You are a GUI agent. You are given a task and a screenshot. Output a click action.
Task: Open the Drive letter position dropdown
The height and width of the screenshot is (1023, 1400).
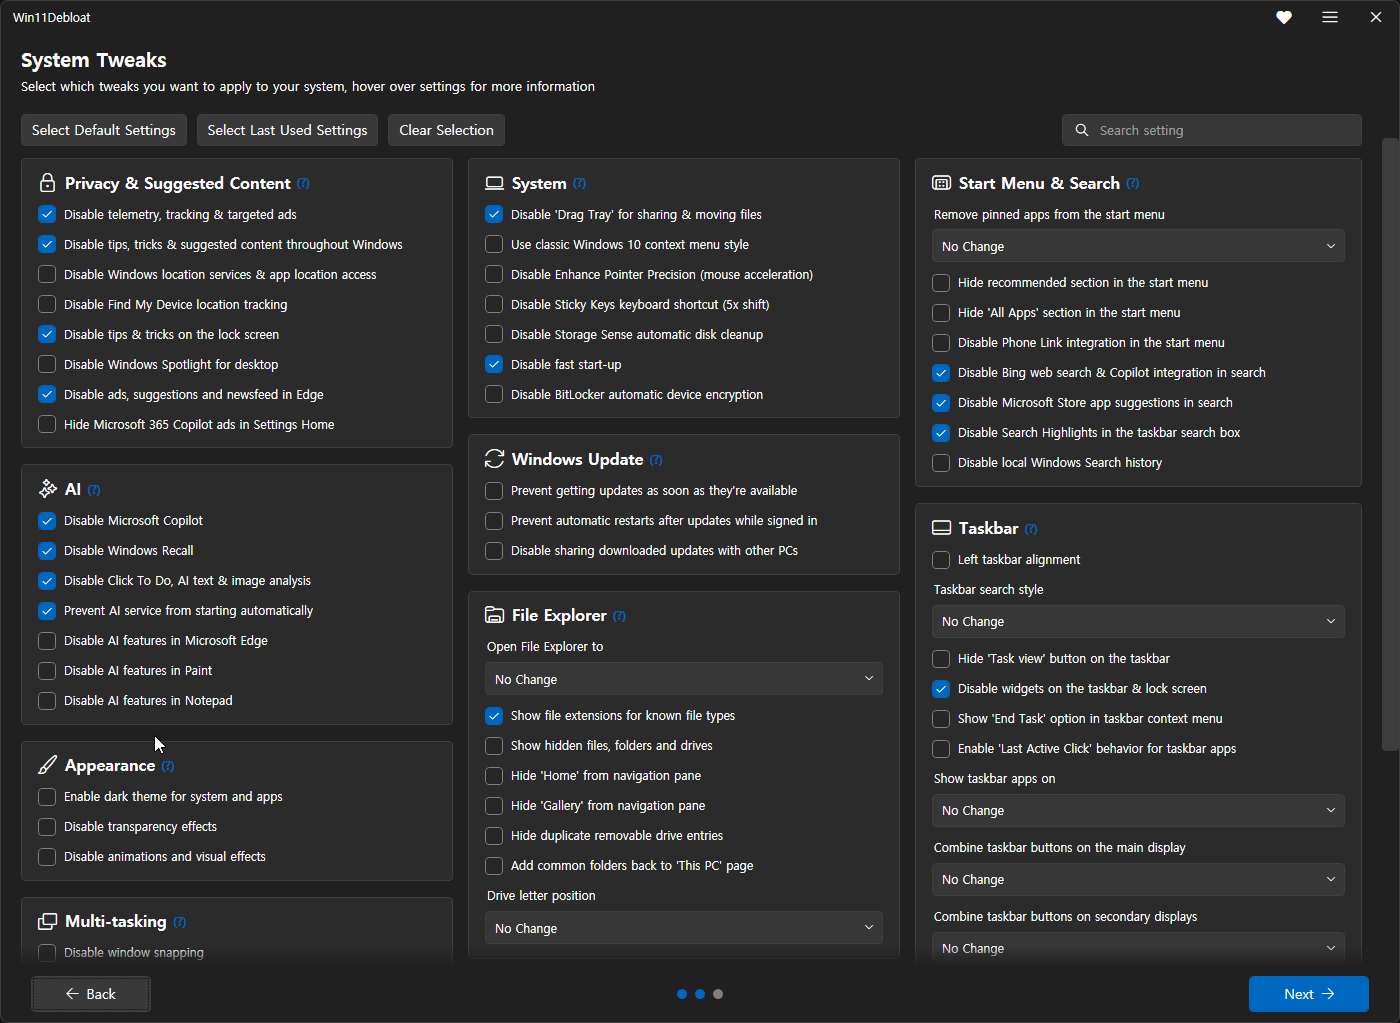(685, 928)
